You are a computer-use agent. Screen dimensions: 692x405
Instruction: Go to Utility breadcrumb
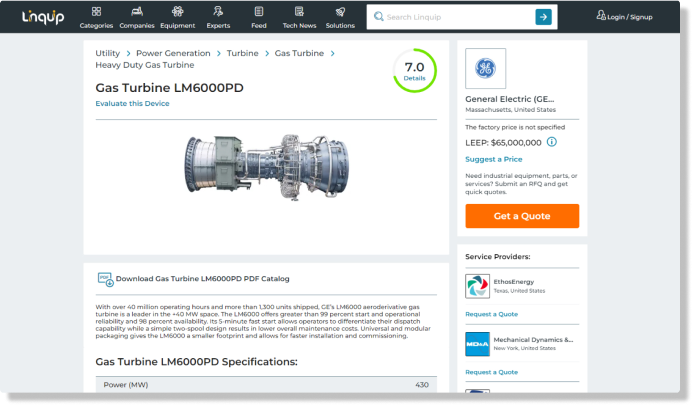[x=108, y=53]
